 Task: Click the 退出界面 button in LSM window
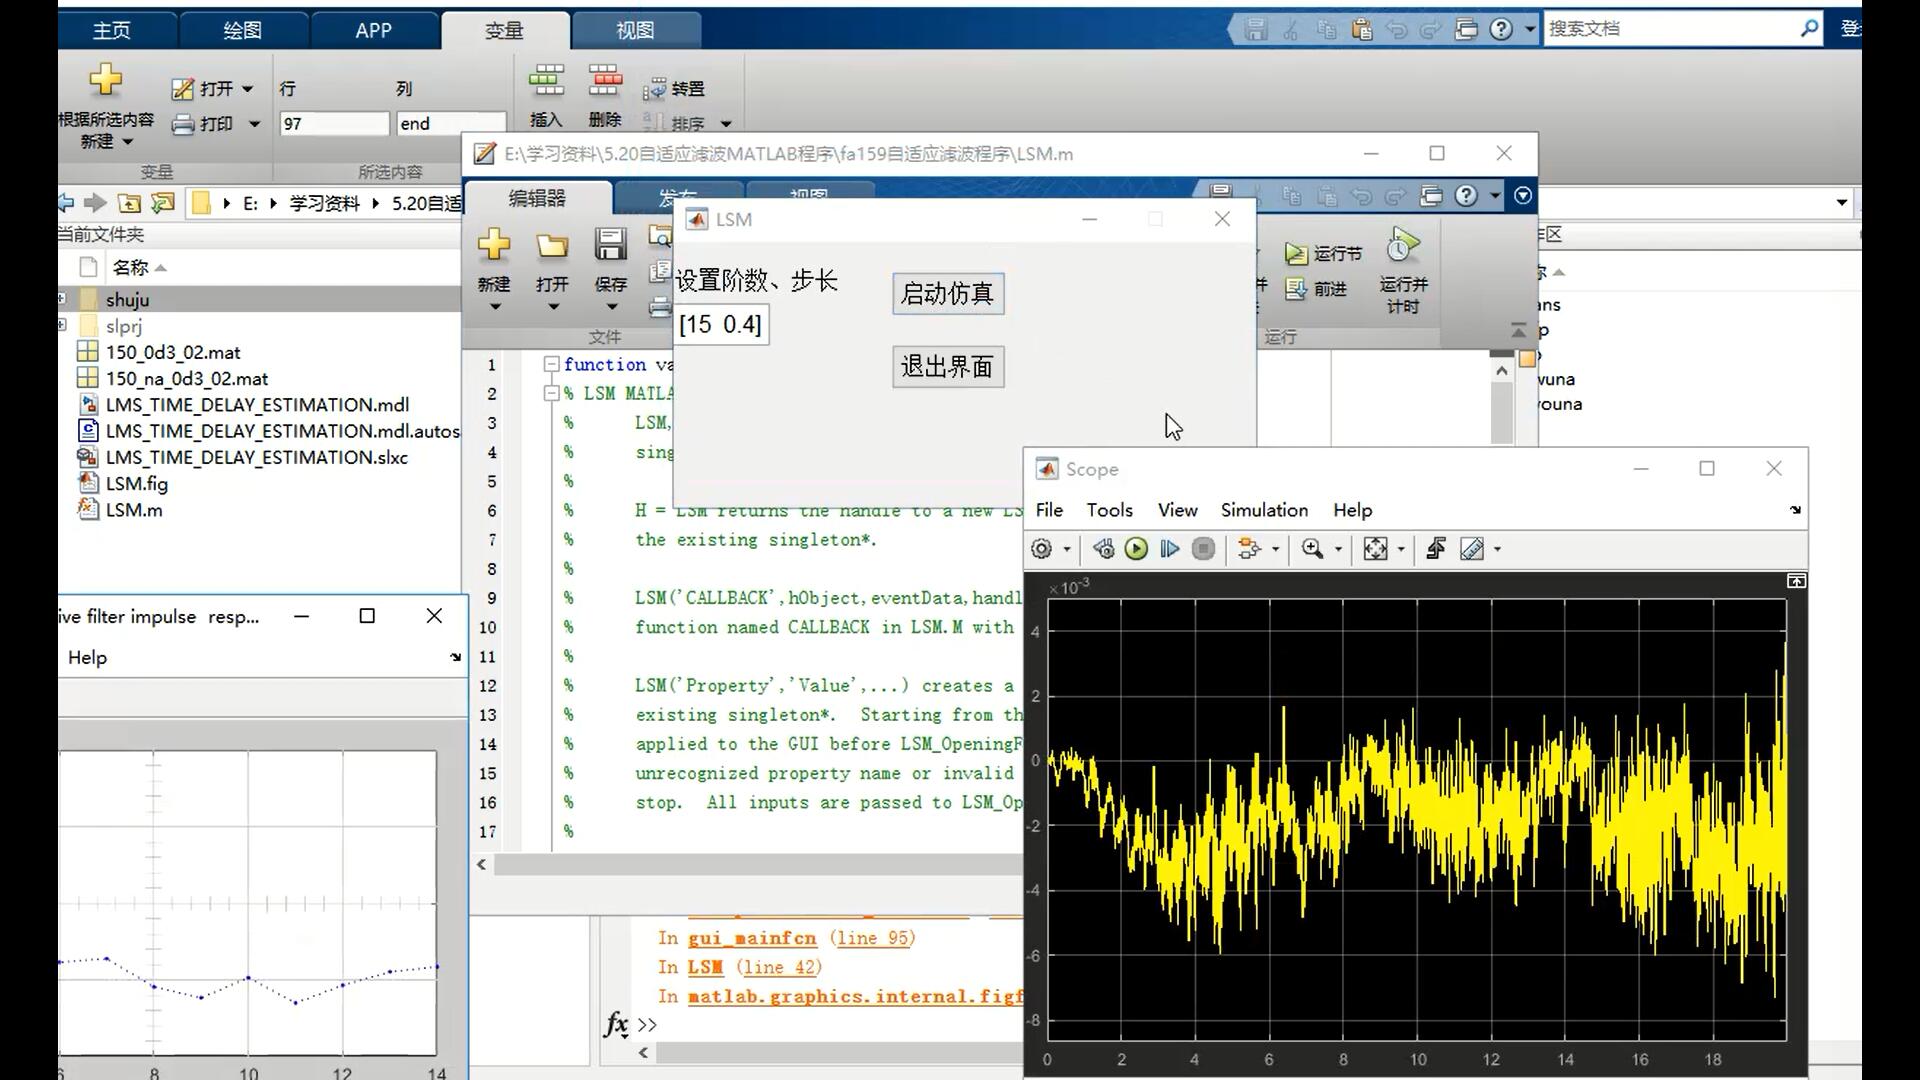click(948, 367)
